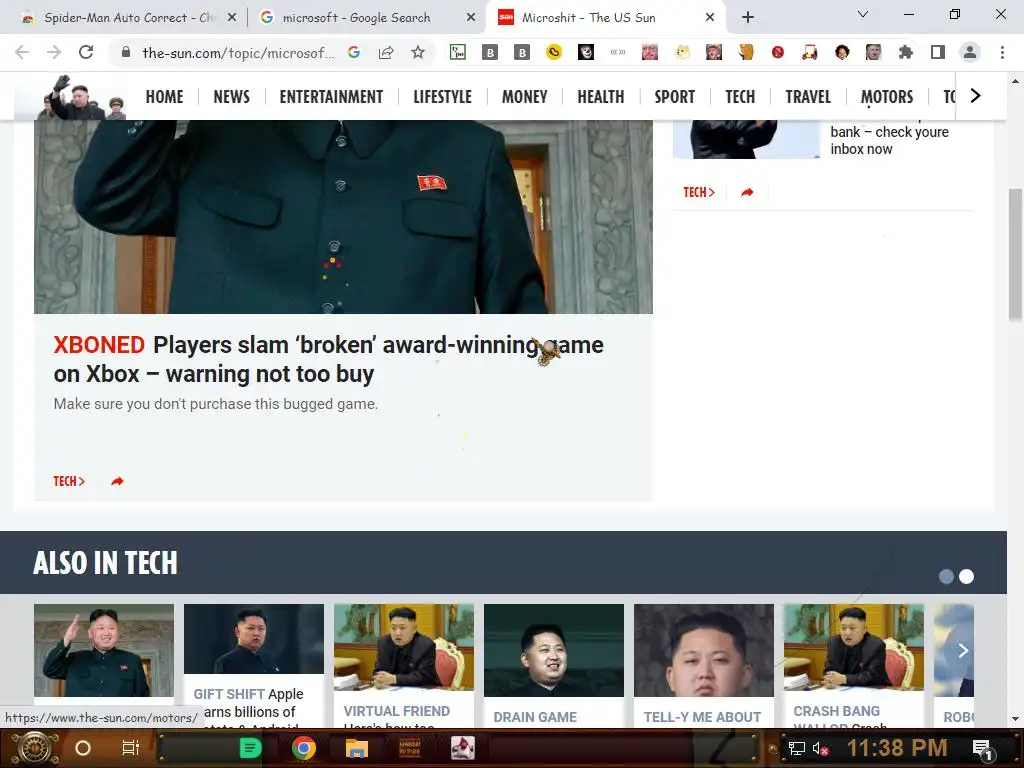Image resolution: width=1024 pixels, height=768 pixels.
Task: Toggle the muted volume tray icon
Action: 820,749
